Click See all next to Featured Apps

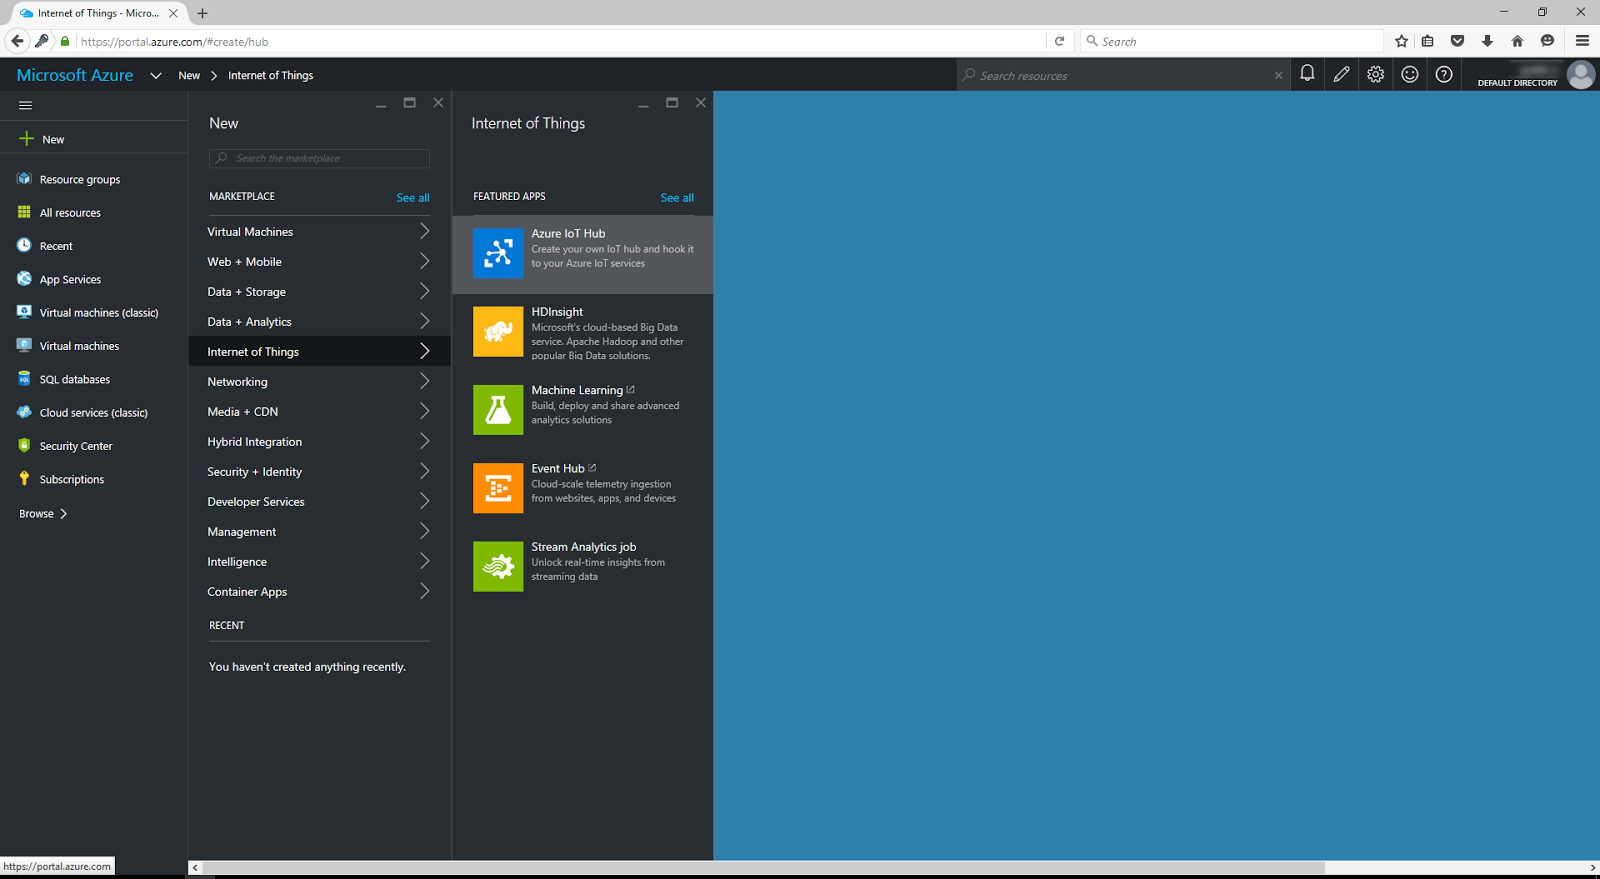(677, 197)
